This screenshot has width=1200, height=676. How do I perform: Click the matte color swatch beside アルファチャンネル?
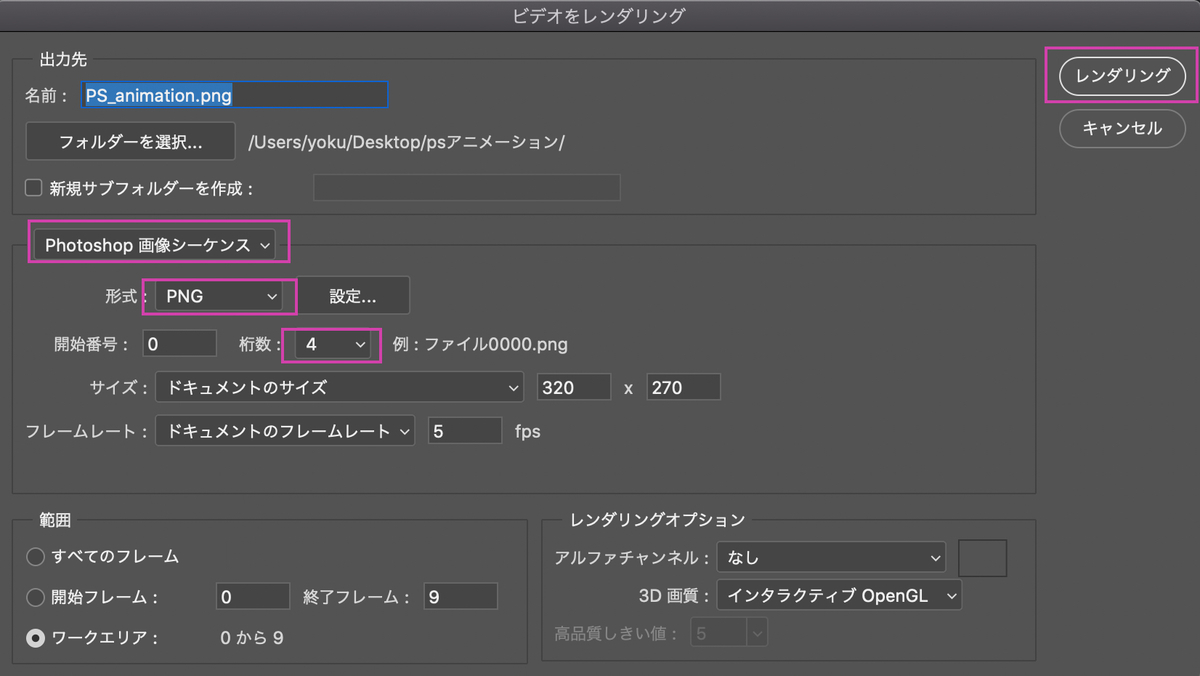coord(982,557)
